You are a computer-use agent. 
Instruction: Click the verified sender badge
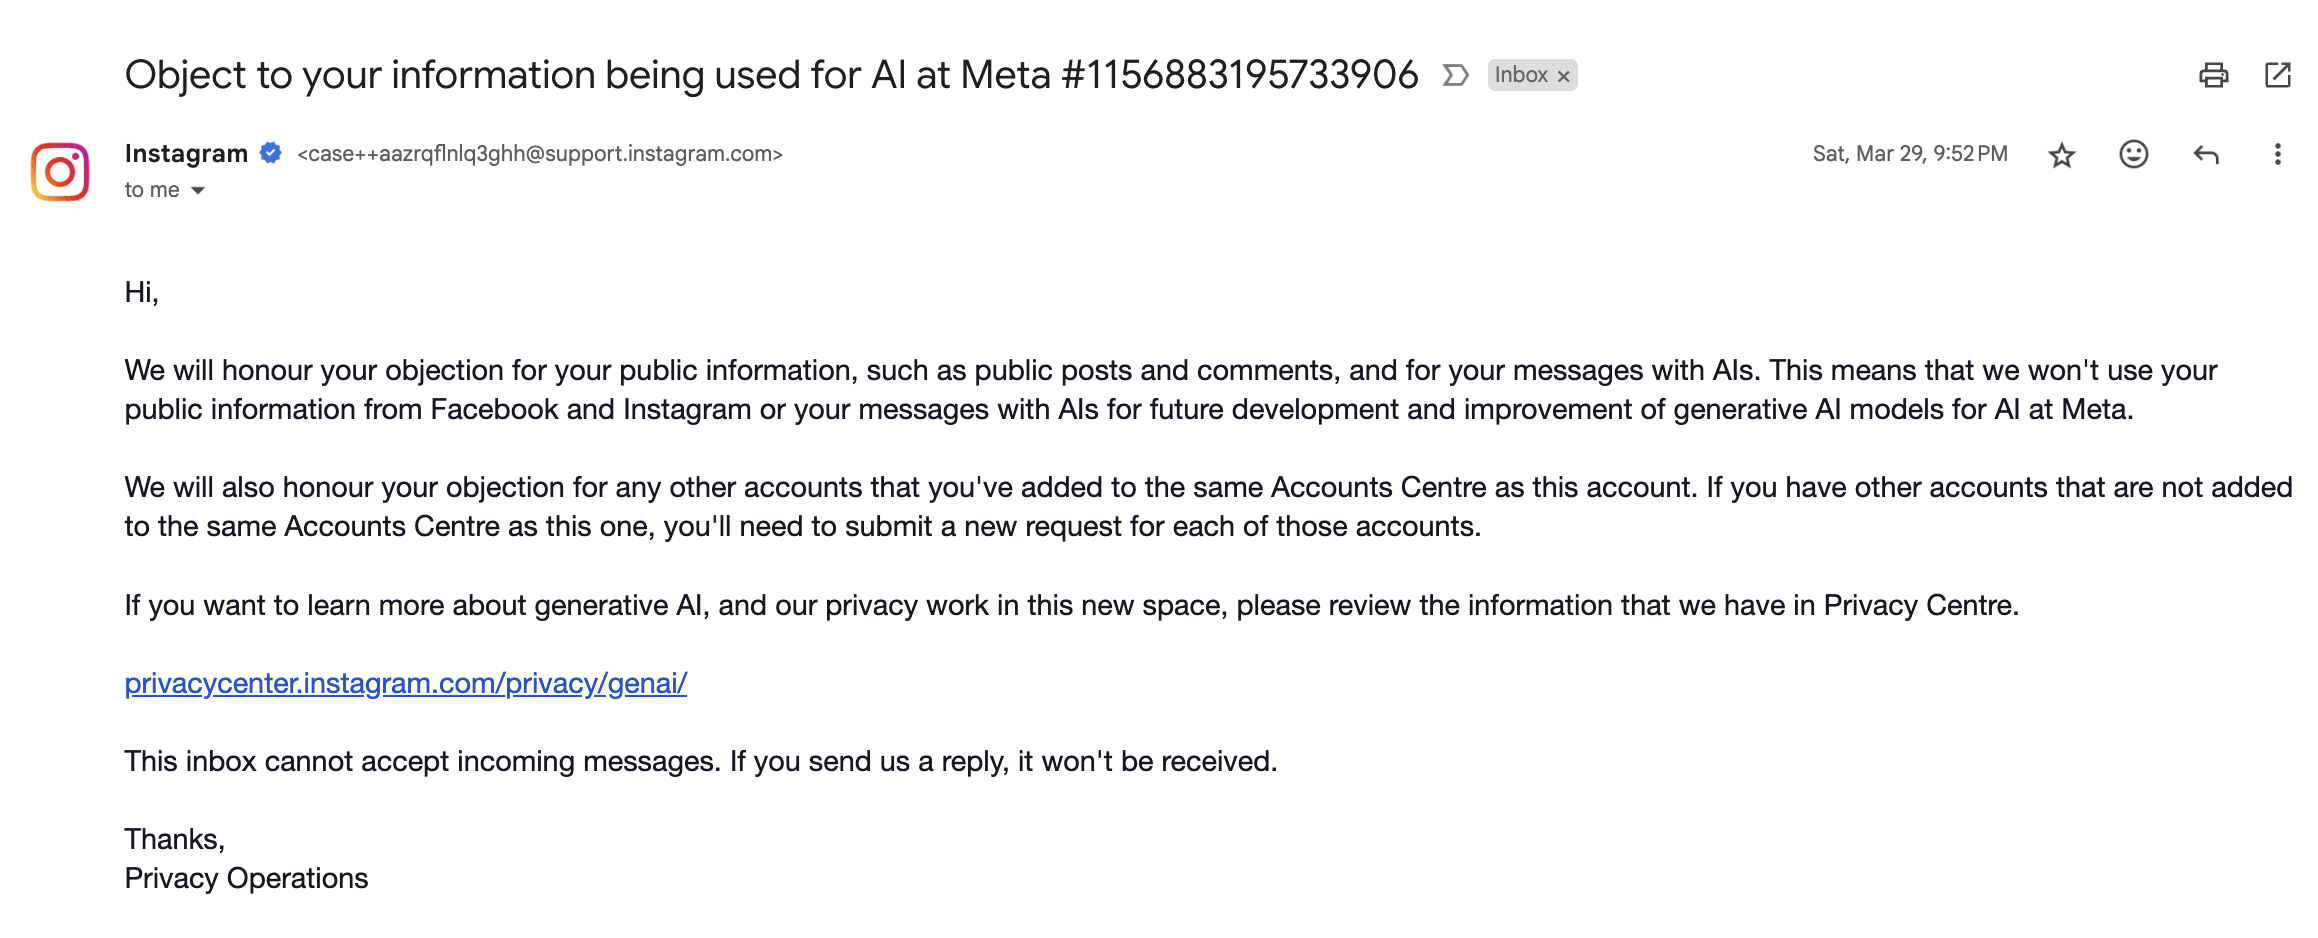[x=270, y=153]
